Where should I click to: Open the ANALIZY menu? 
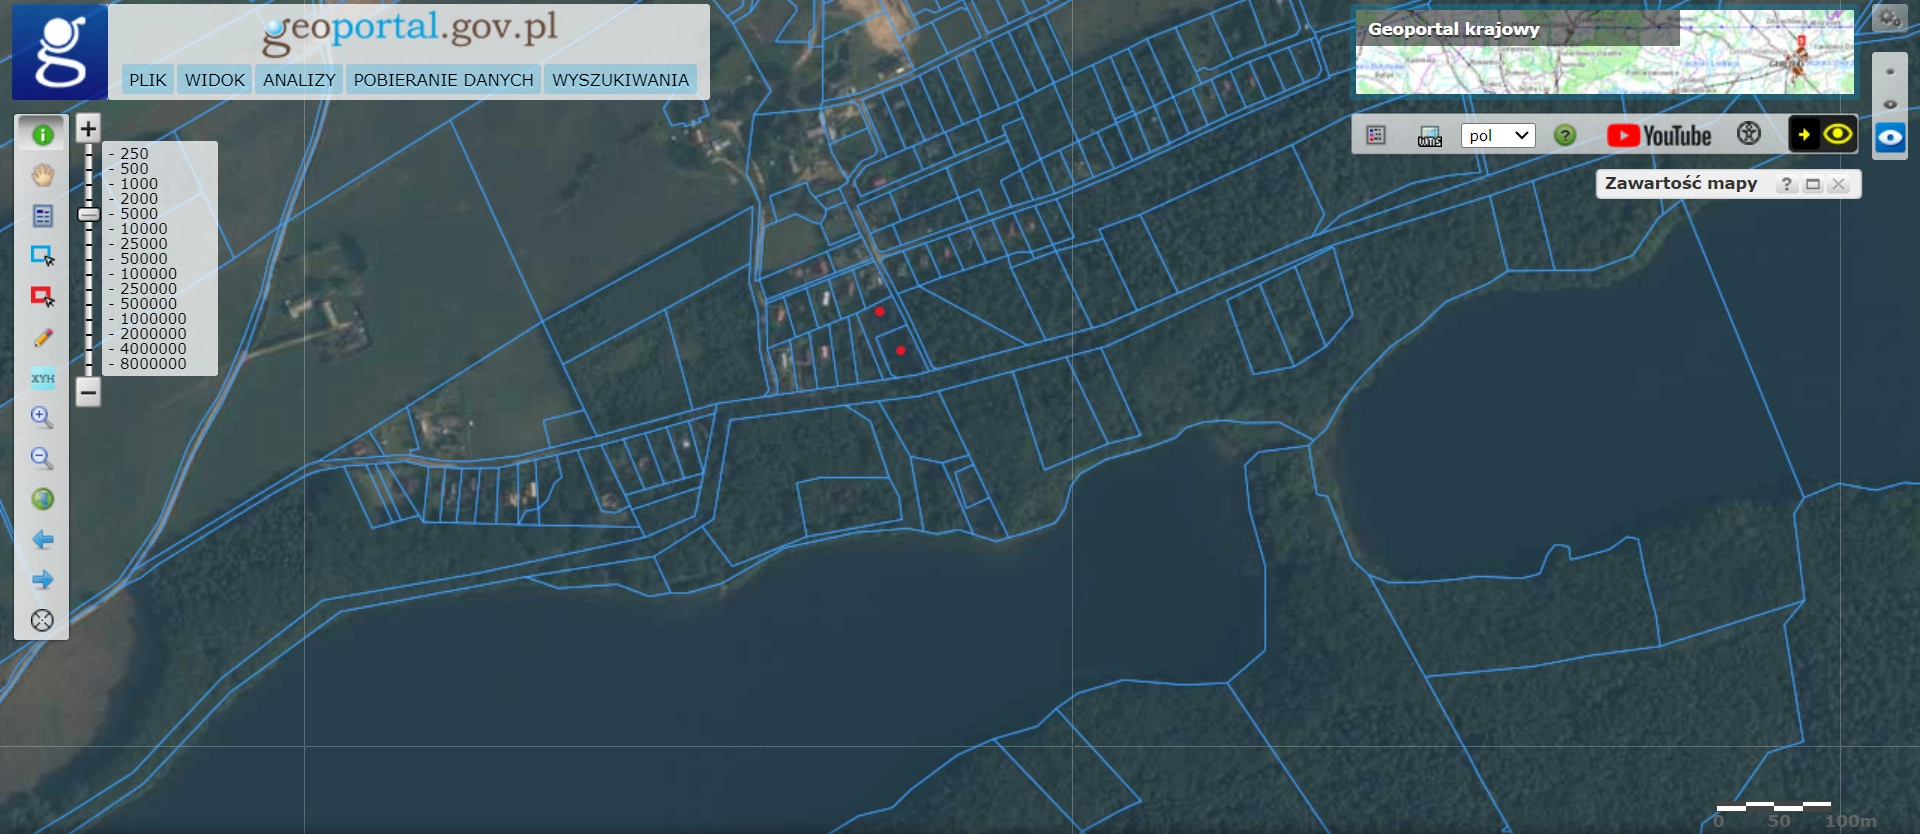tap(299, 80)
